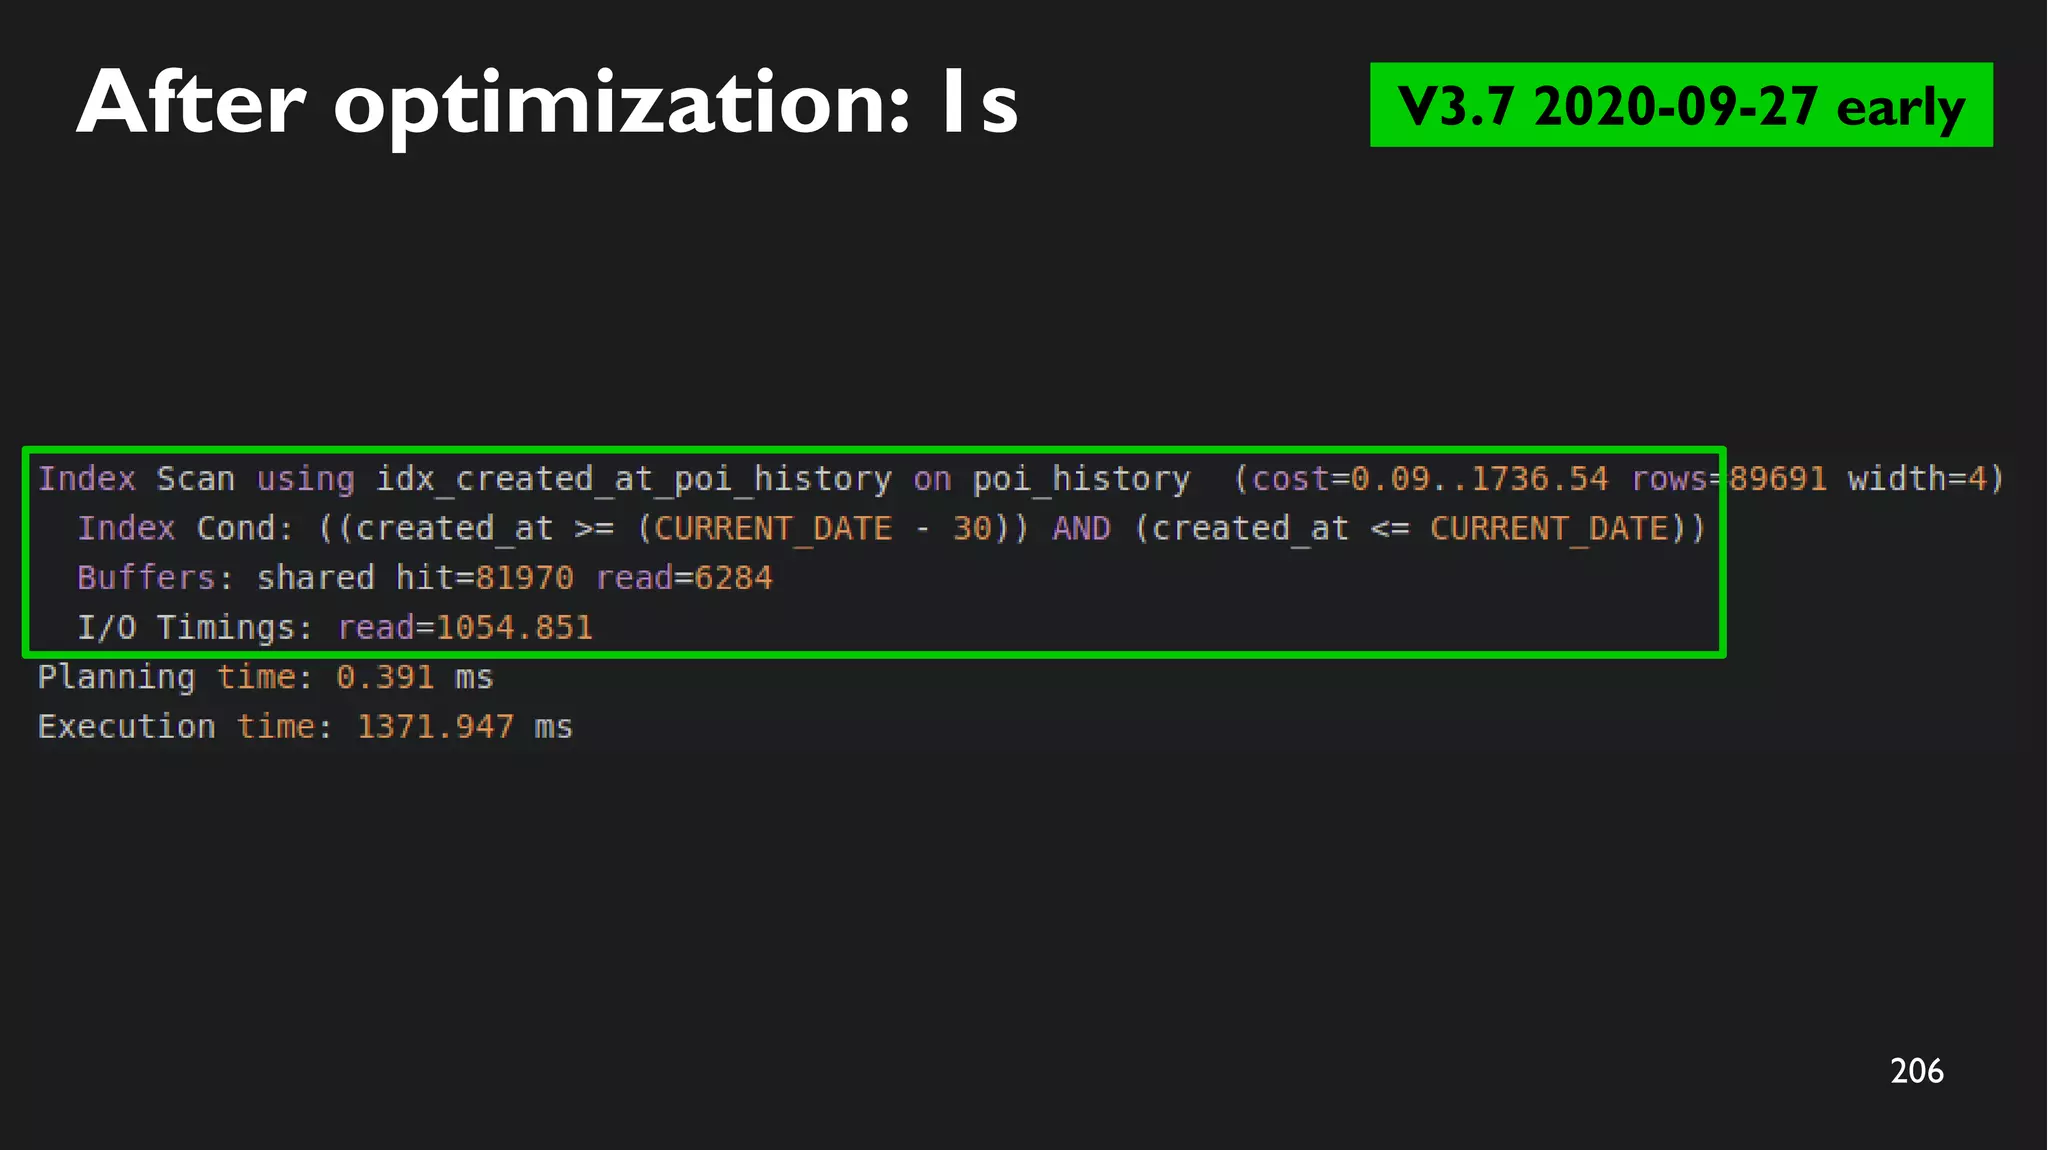Click the 'Index Scan using idx_created_at_poi_history' line

1021,479
